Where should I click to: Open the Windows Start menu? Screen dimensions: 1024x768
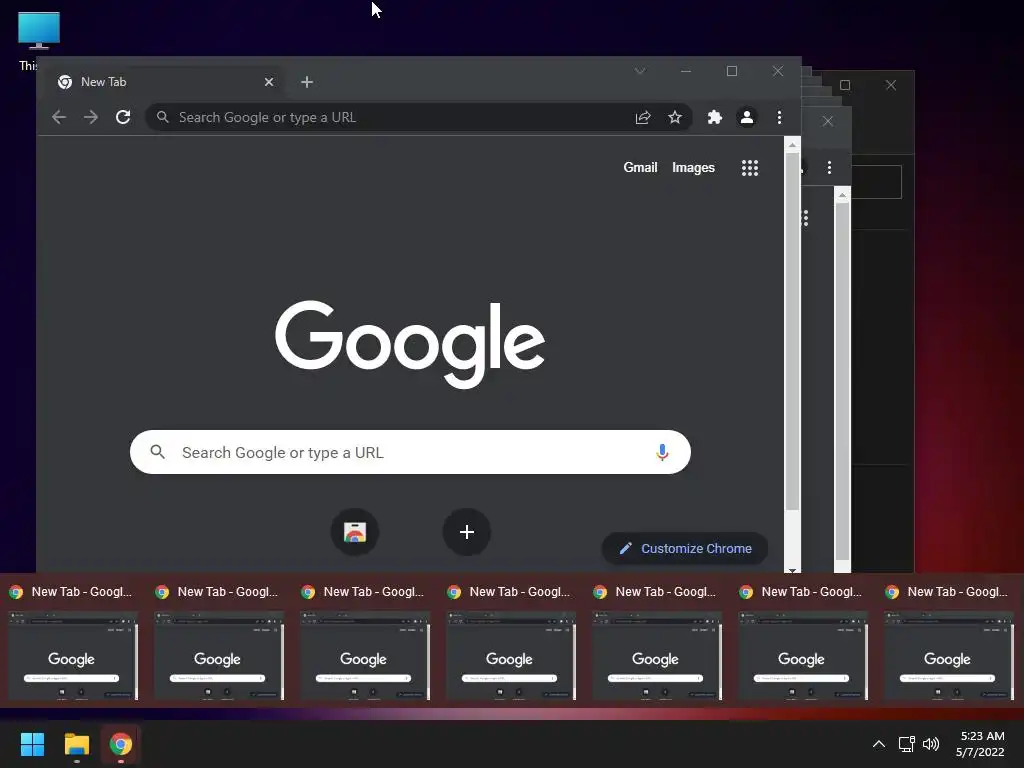[x=32, y=744]
